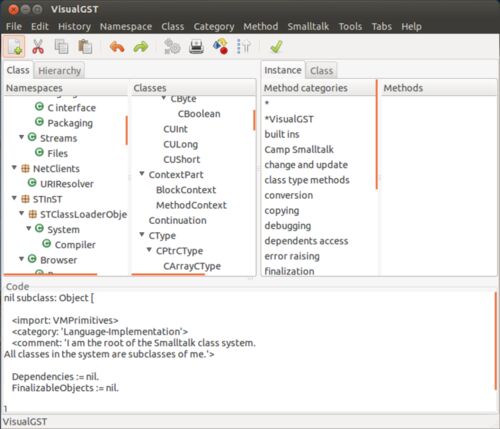Open the Help menu

tap(411, 26)
